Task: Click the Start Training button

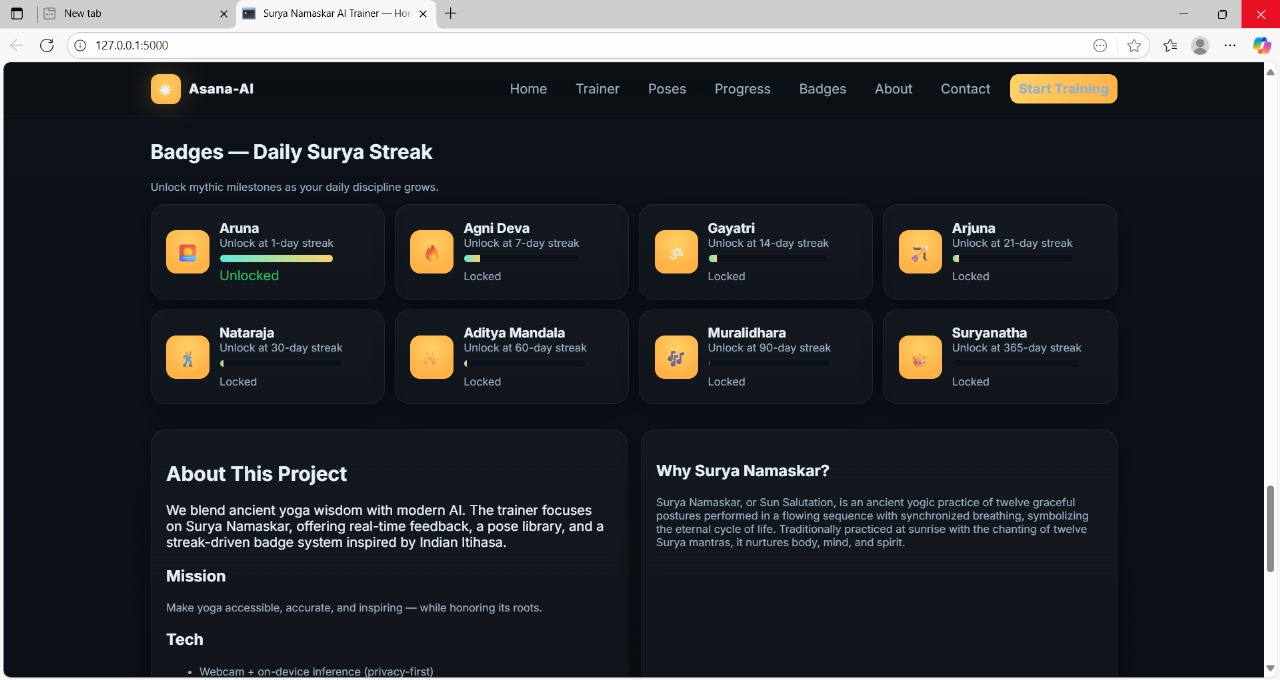Action: (x=1063, y=89)
